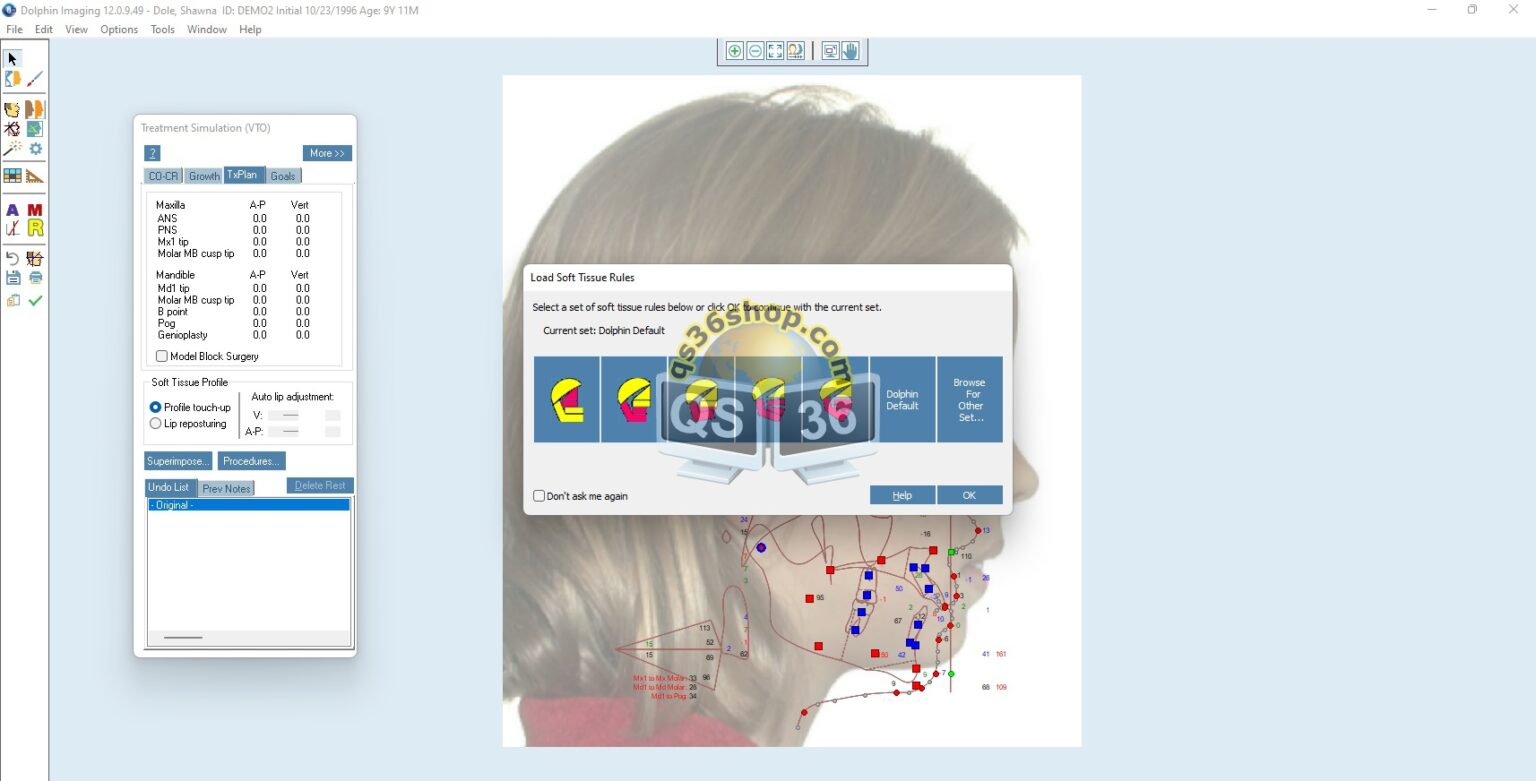
Task: Click the fit-to-screen arrows icon
Action: [775, 51]
